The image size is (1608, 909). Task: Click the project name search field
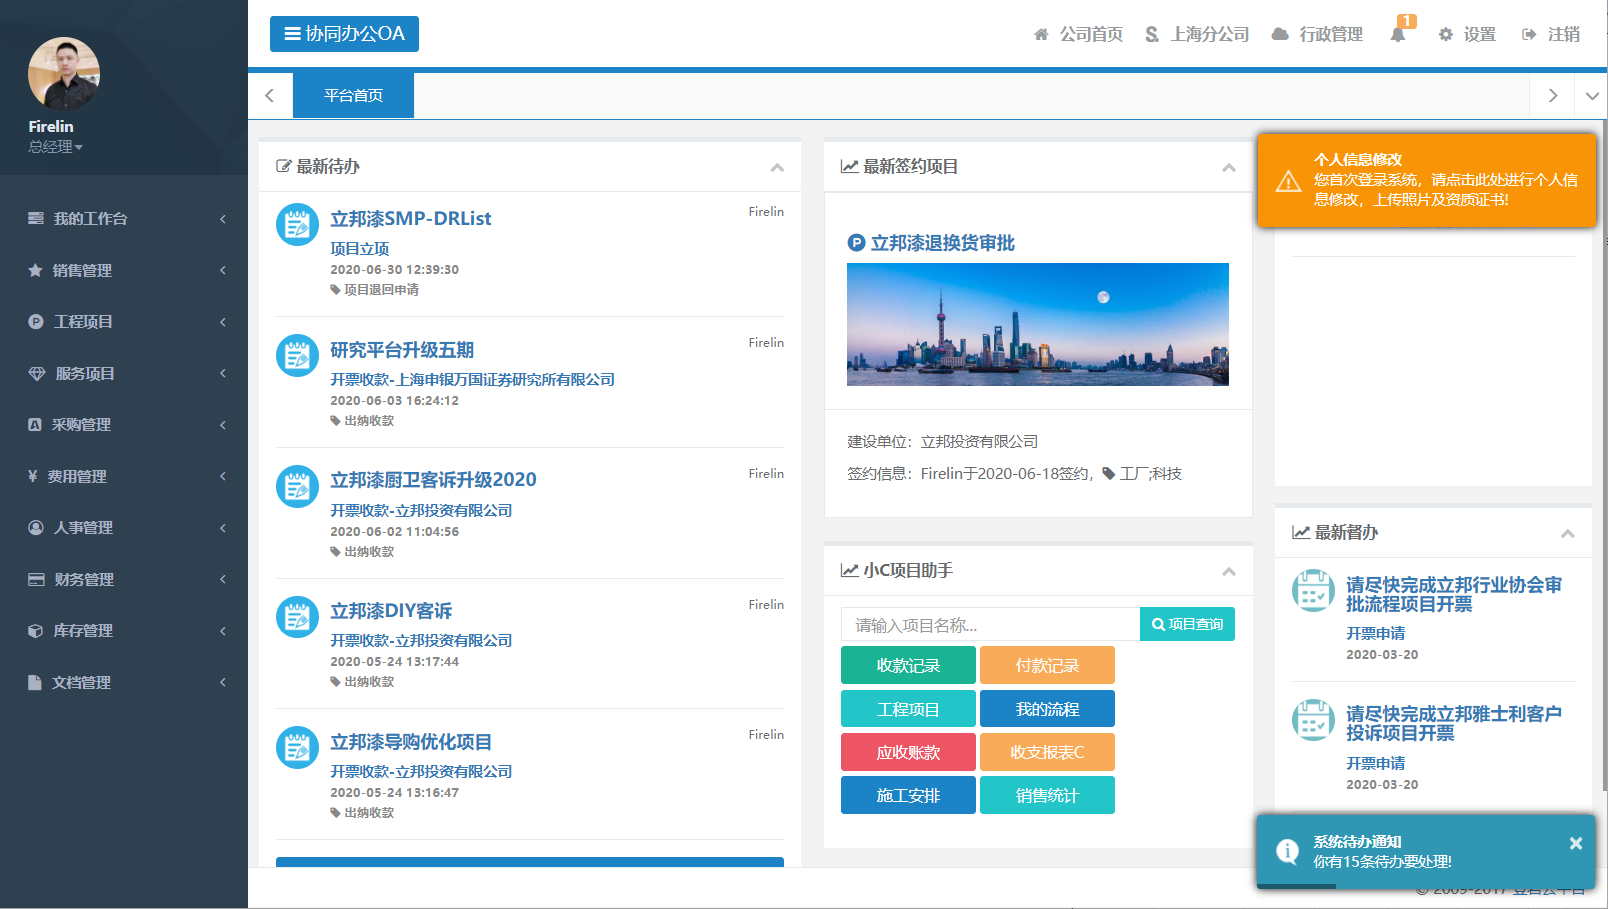coord(990,625)
